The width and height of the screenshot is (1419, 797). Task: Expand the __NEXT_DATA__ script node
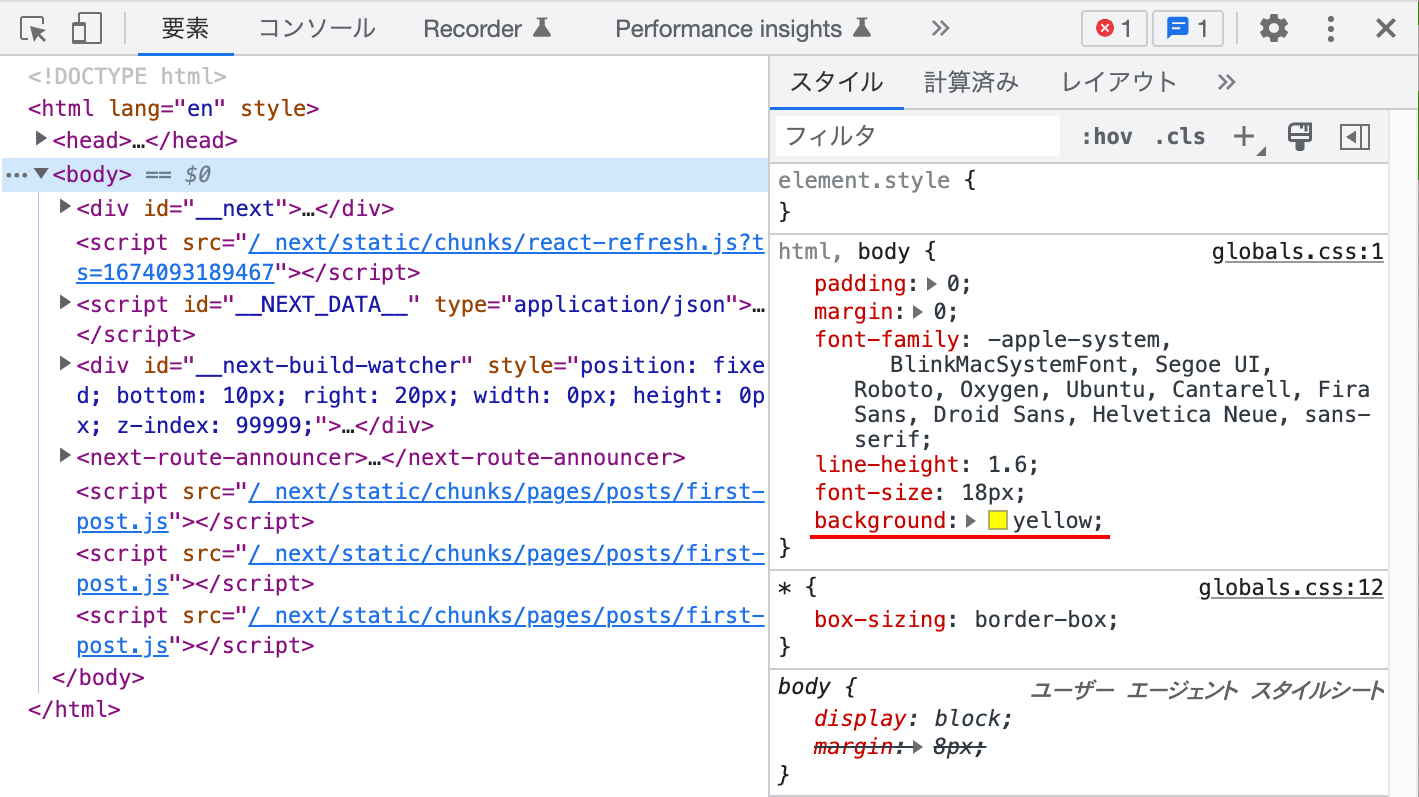point(65,302)
